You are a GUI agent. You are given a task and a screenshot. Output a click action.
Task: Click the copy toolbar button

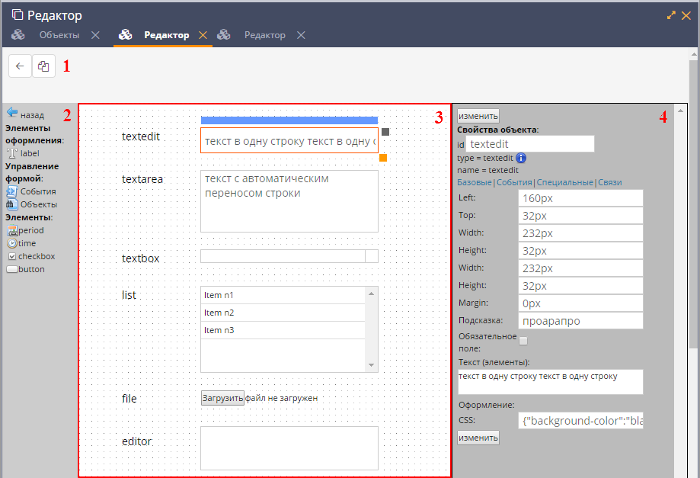click(x=44, y=67)
